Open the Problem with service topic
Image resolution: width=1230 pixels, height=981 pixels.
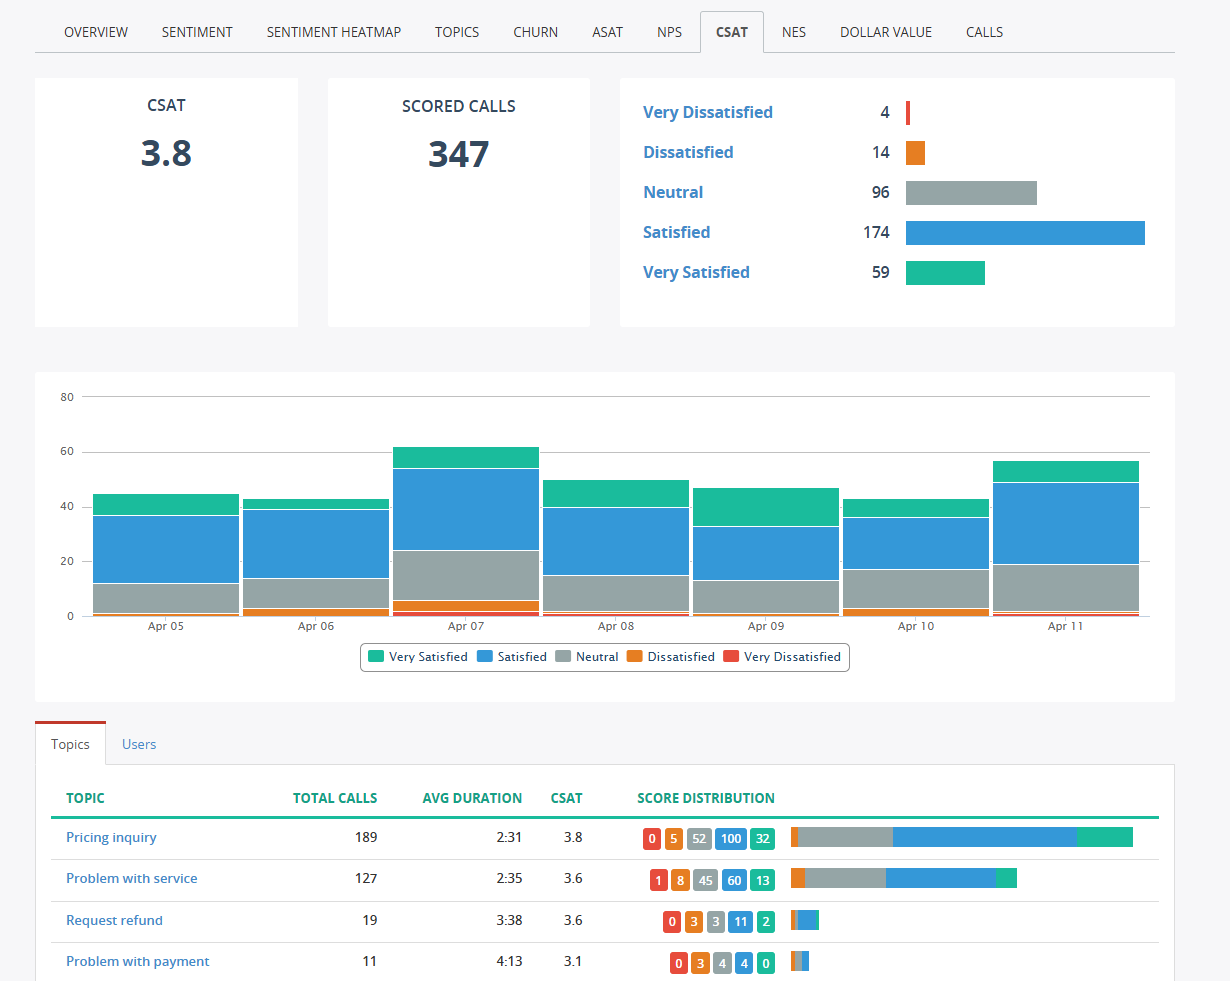(x=131, y=878)
